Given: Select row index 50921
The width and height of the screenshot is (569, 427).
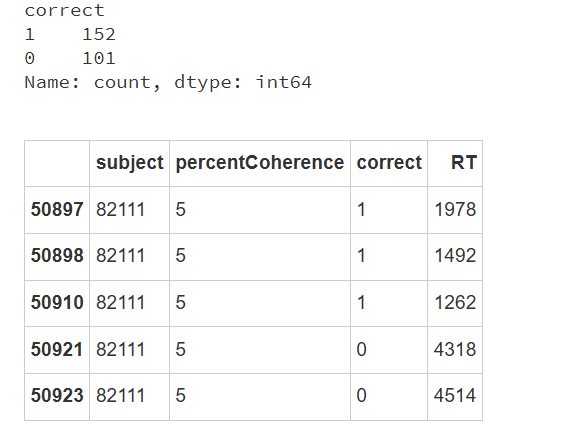Looking at the screenshot, I should click(x=57, y=349).
